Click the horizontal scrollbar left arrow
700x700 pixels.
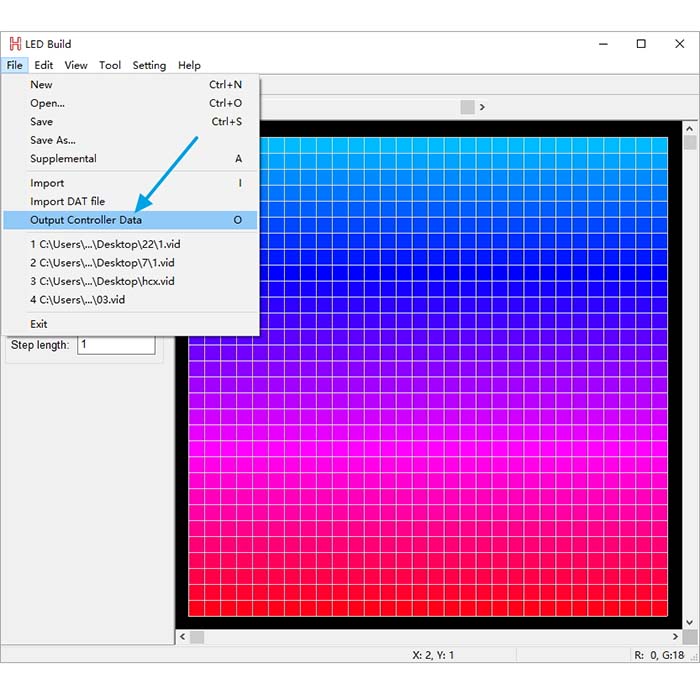pos(182,637)
